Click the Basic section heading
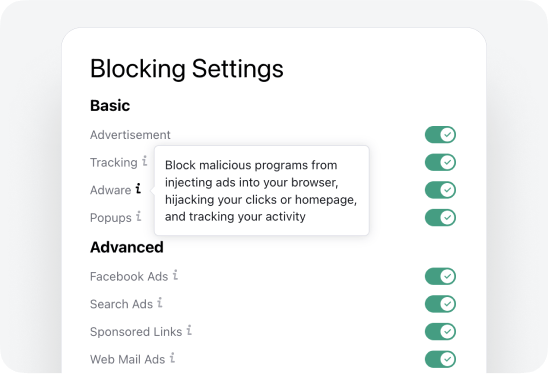Image resolution: width=548 pixels, height=374 pixels. pos(110,106)
